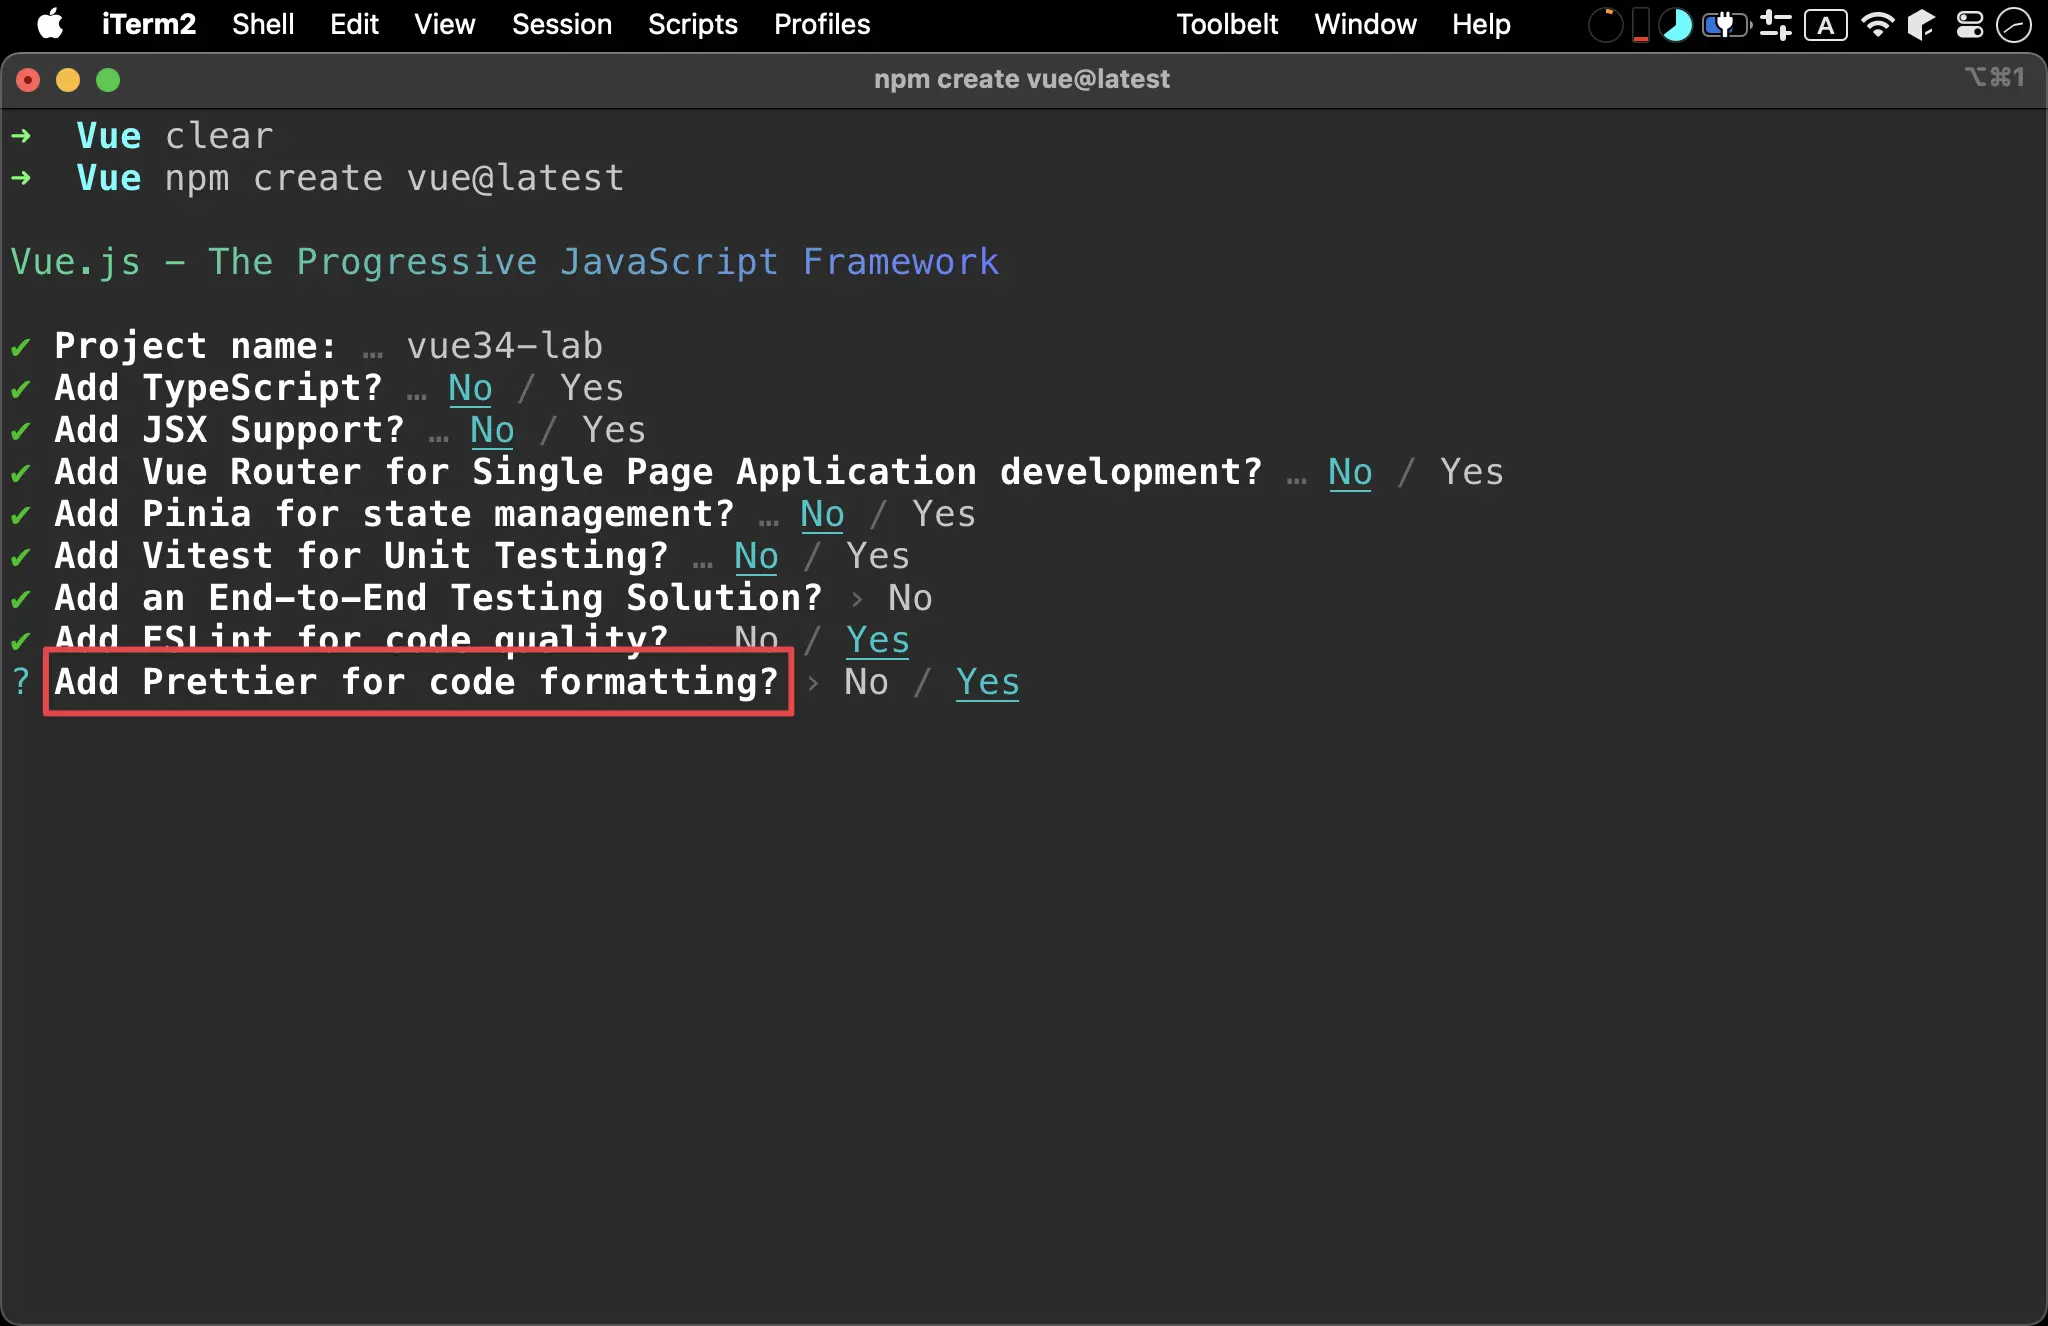
Task: Click 'Add Prettier for code formatting?' question text
Action: 416,682
